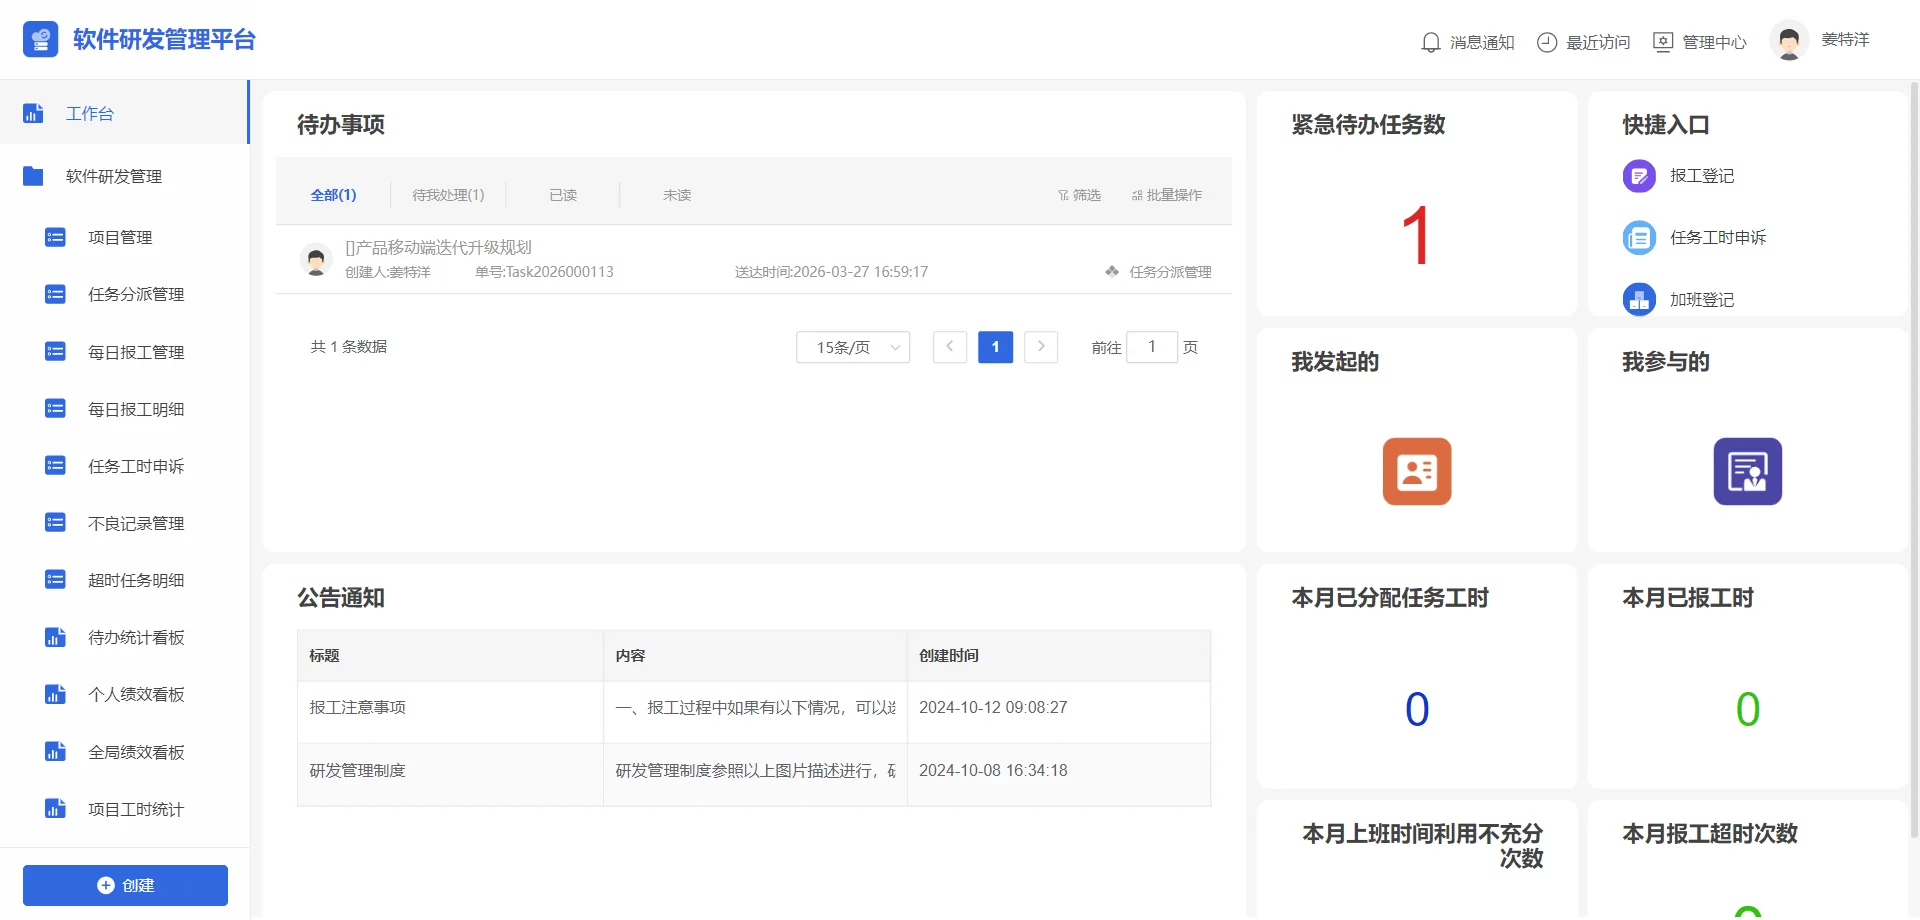Screen dimensions: 1920x920
Task: Open 加班登记 shortcut icon
Action: point(1639,299)
